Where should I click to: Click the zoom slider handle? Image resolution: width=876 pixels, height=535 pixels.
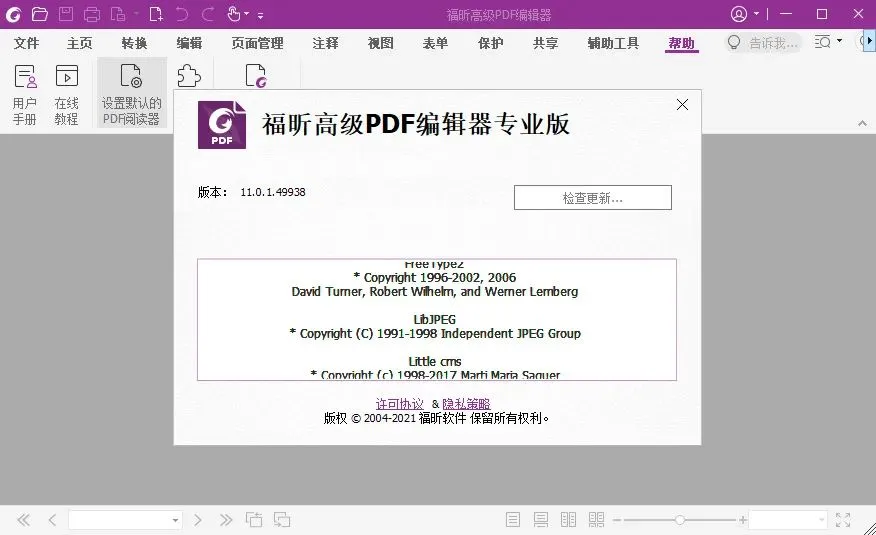tap(679, 520)
